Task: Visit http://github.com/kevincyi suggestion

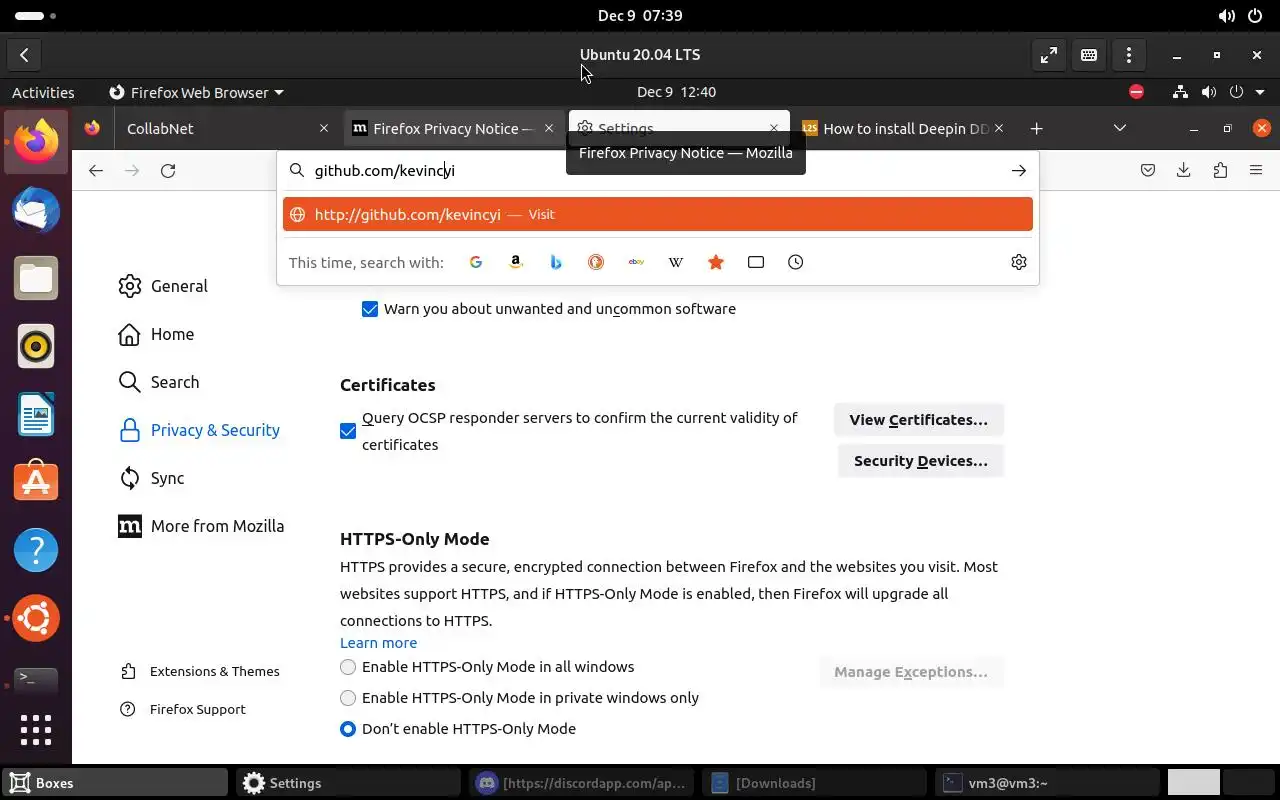Action: click(x=658, y=214)
